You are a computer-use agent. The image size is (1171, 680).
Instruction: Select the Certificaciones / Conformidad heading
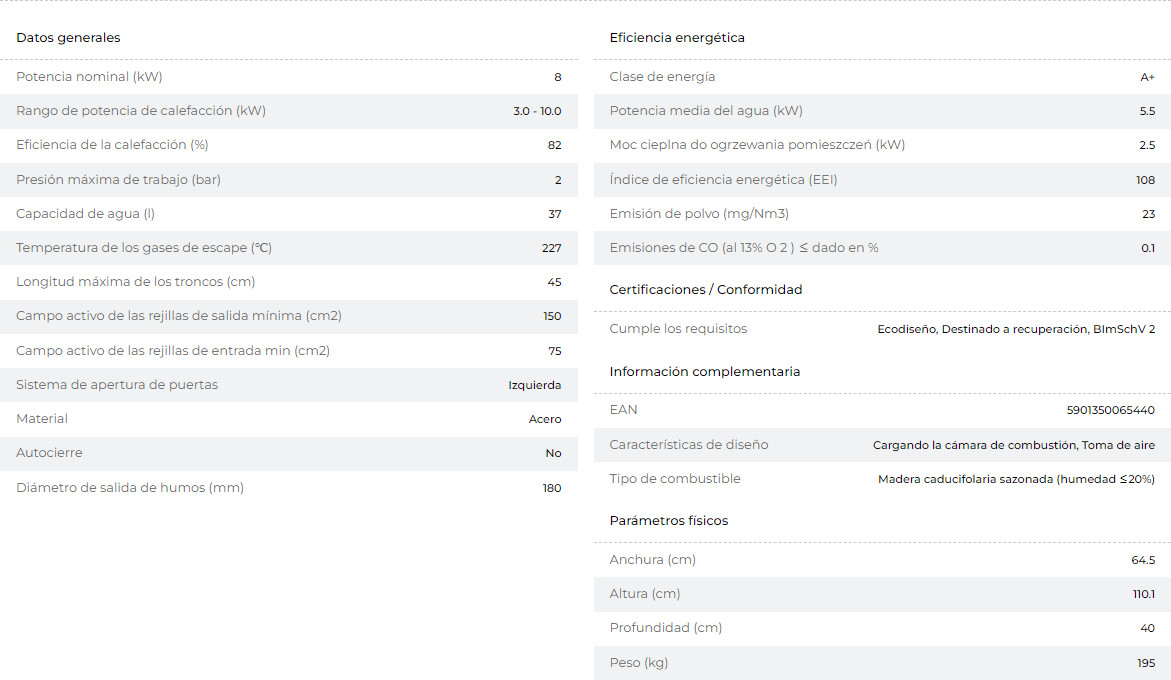coord(706,290)
